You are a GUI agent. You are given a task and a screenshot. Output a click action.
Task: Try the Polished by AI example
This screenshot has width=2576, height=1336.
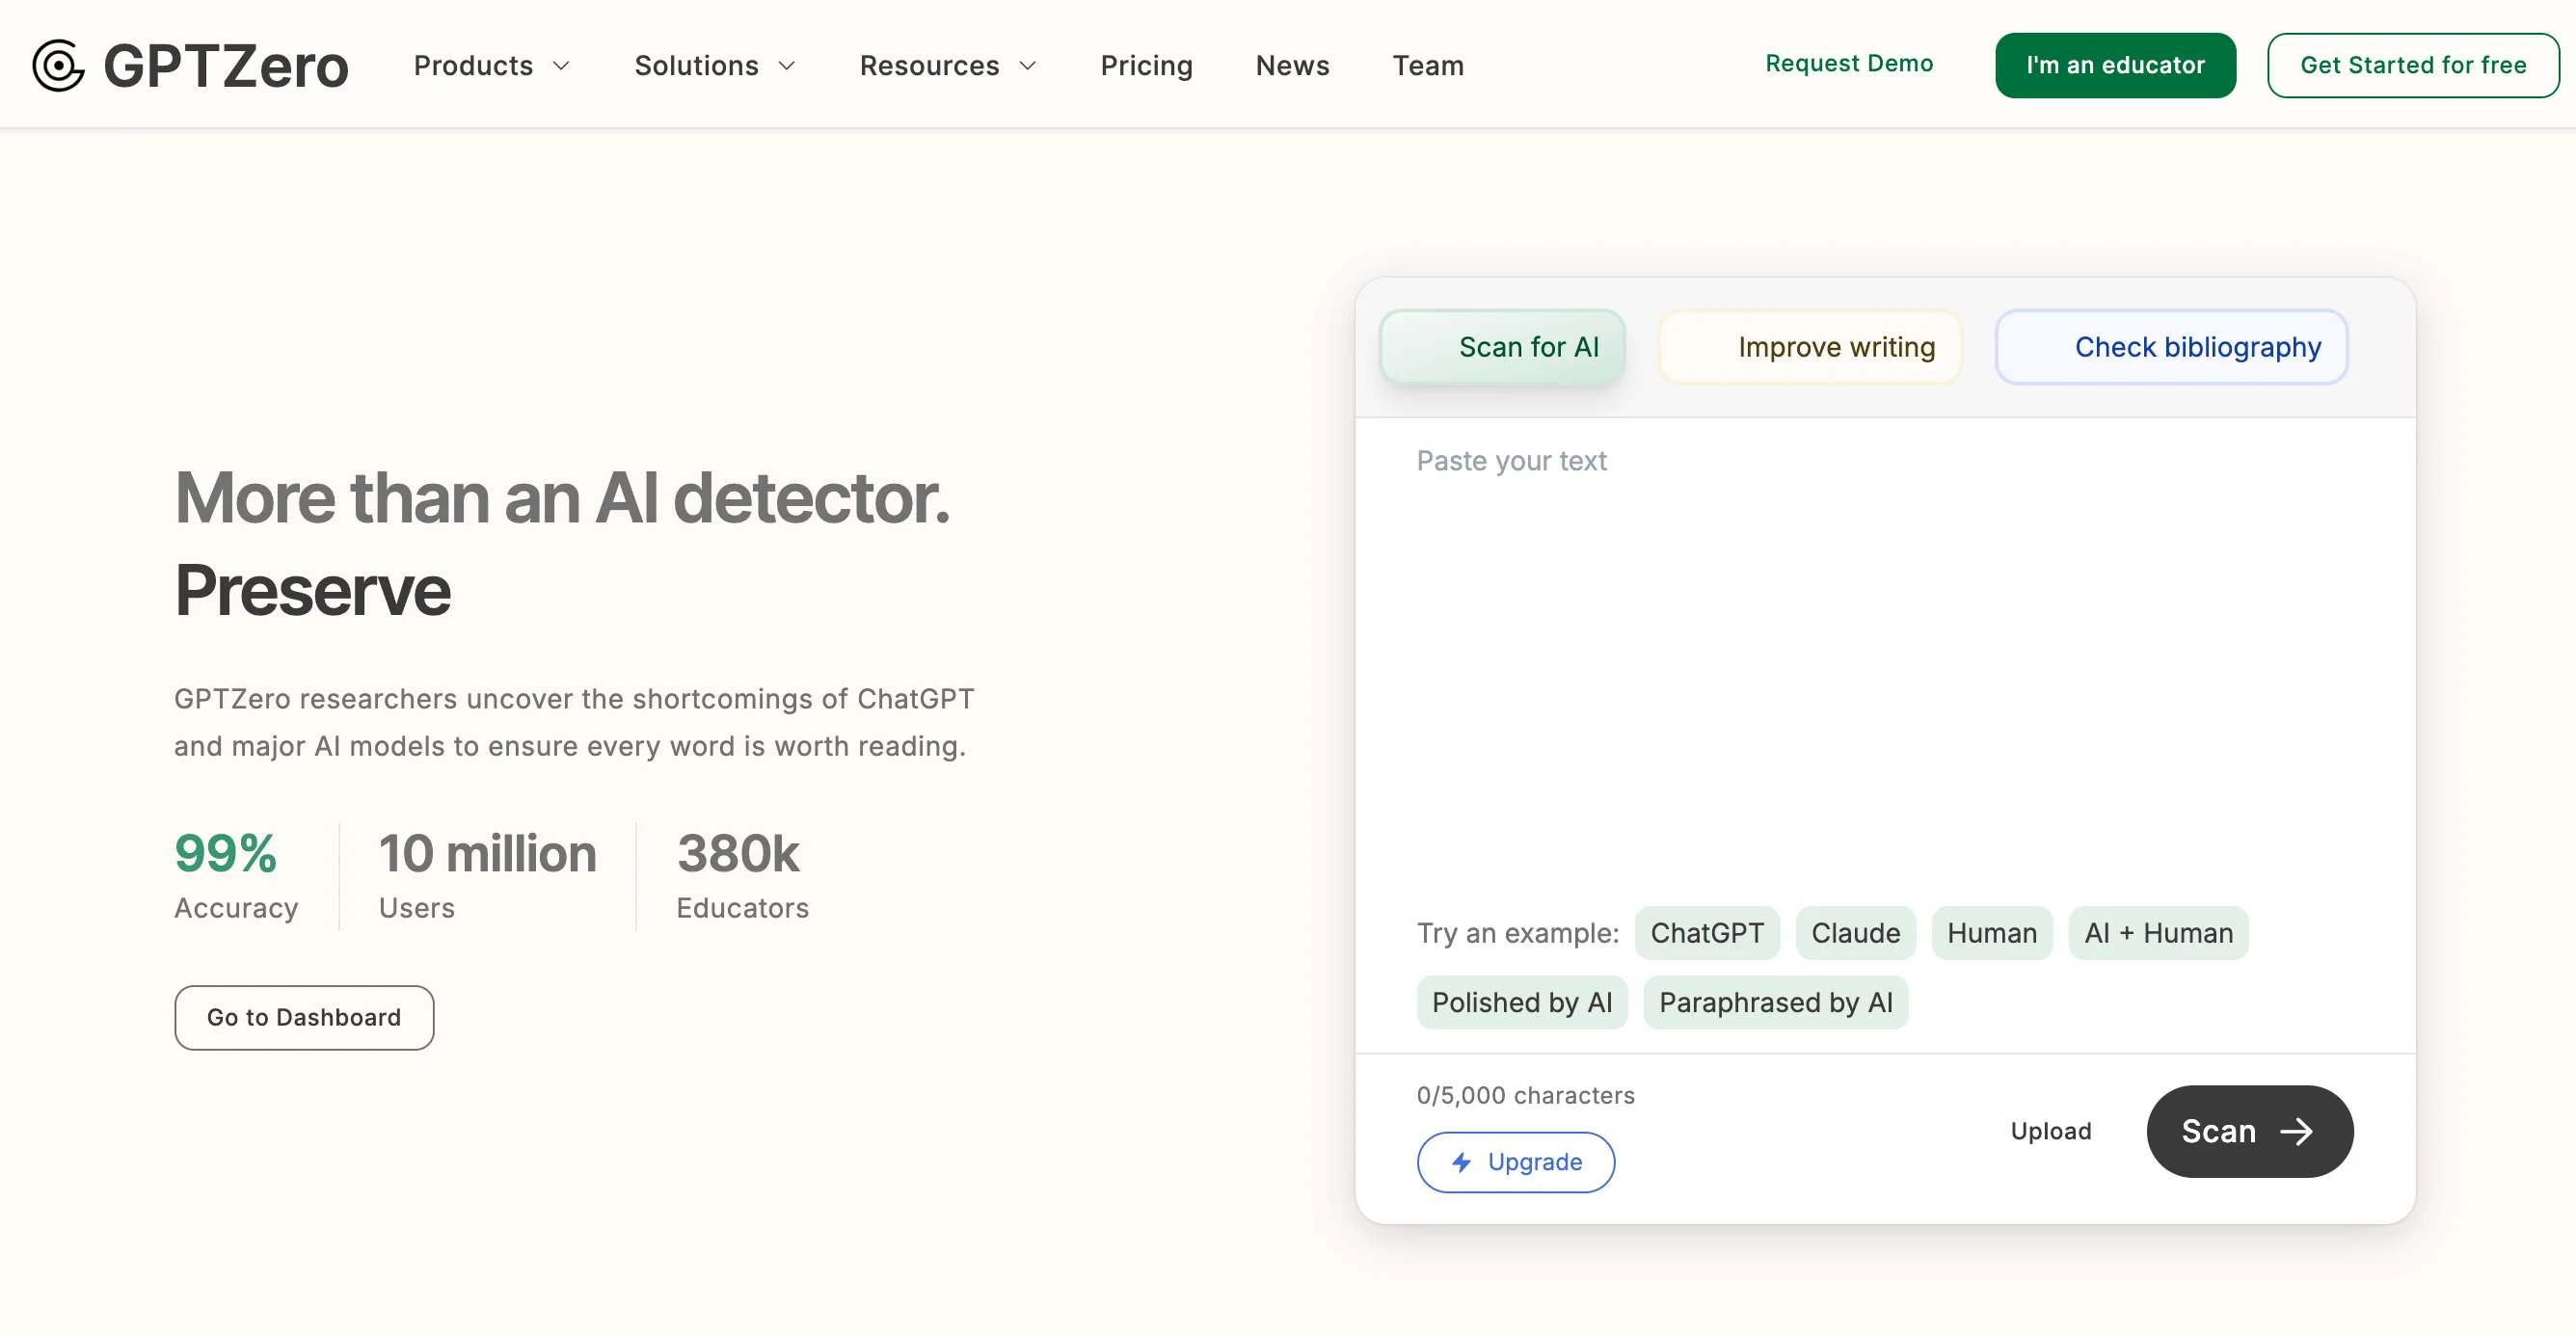[1522, 1002]
